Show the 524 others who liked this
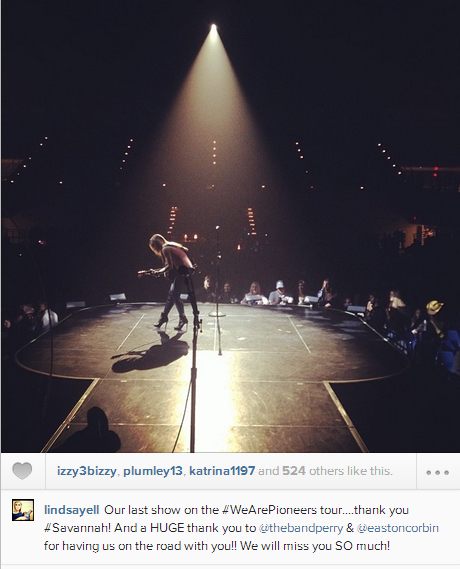This screenshot has height=569, width=460. [x=294, y=471]
